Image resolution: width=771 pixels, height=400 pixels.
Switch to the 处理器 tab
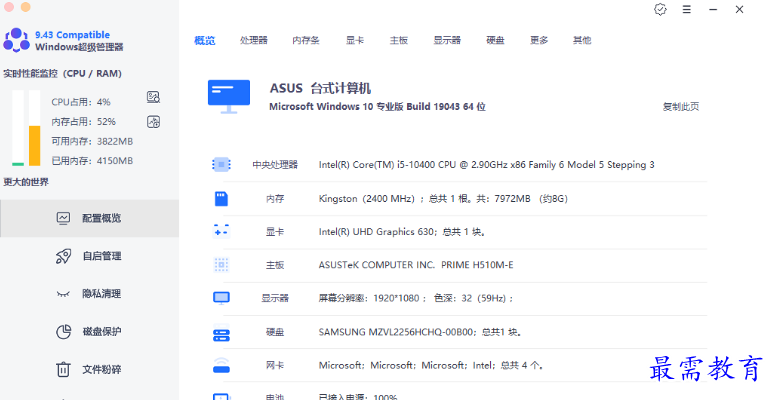click(x=254, y=40)
